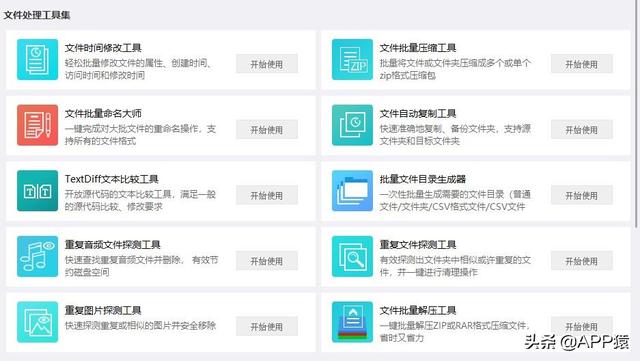Select the ZIP 文件批量压缩工具 icon

(352, 60)
